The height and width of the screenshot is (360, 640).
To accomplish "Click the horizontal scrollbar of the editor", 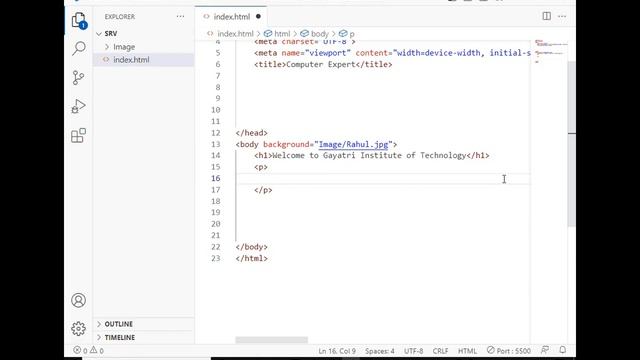I will tap(271, 340).
